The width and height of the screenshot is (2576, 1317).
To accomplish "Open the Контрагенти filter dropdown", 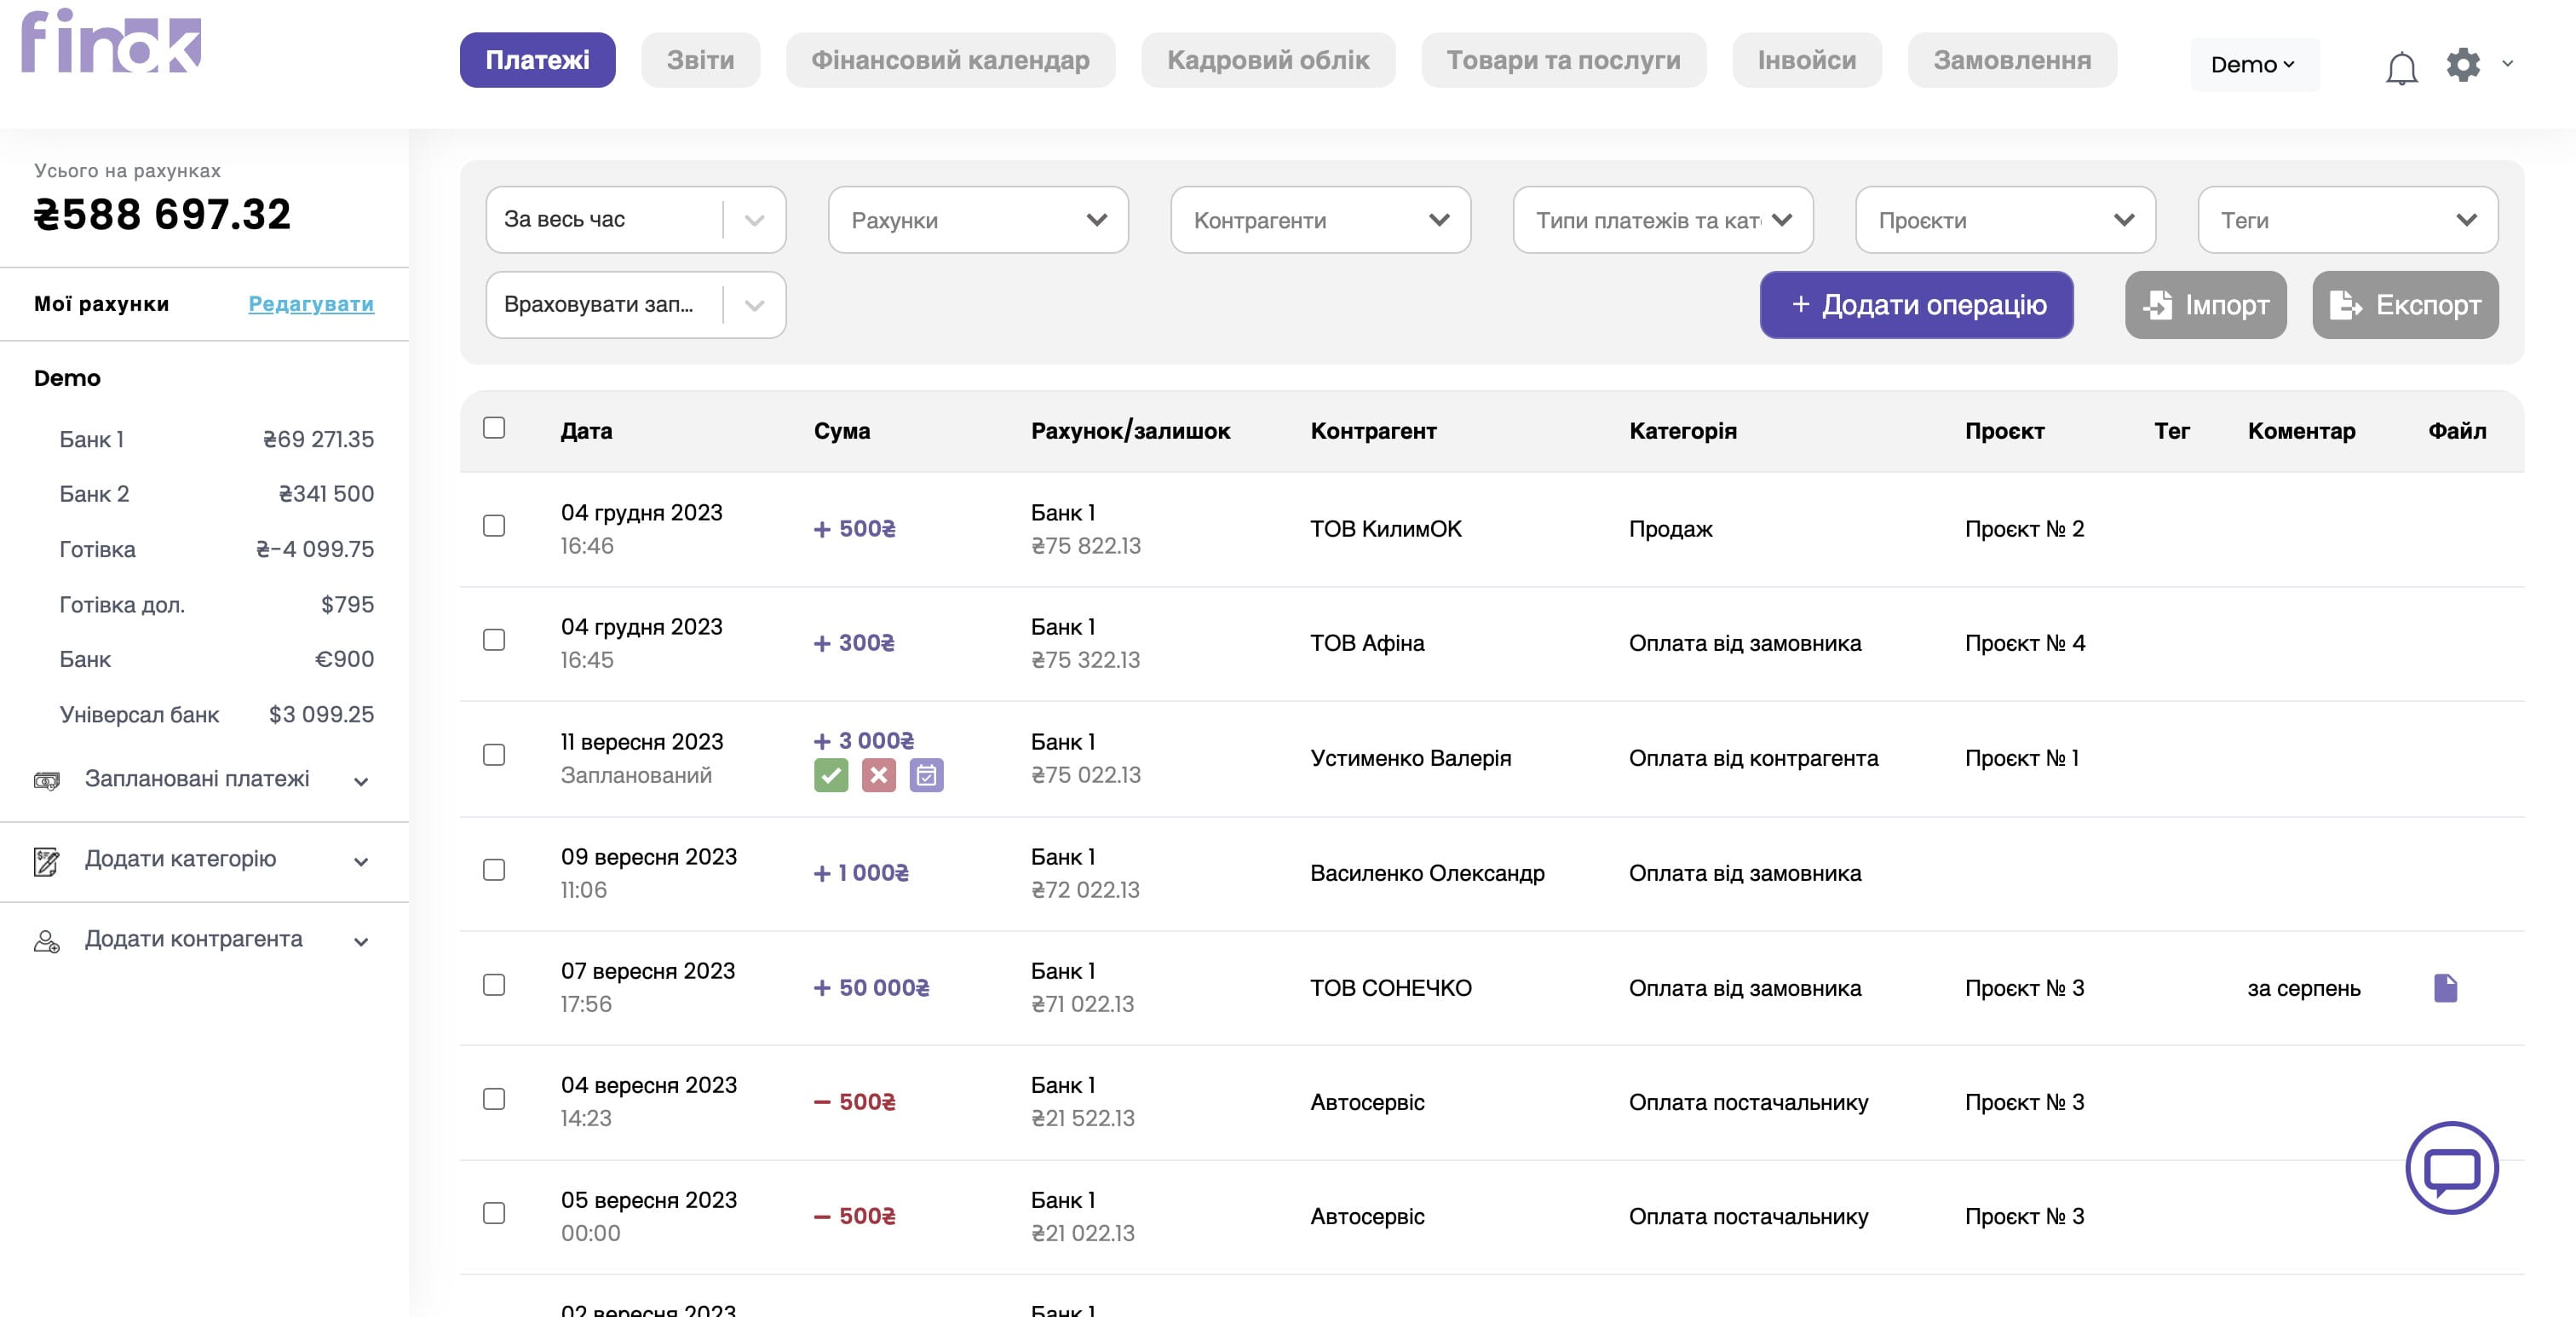I will click(1319, 220).
